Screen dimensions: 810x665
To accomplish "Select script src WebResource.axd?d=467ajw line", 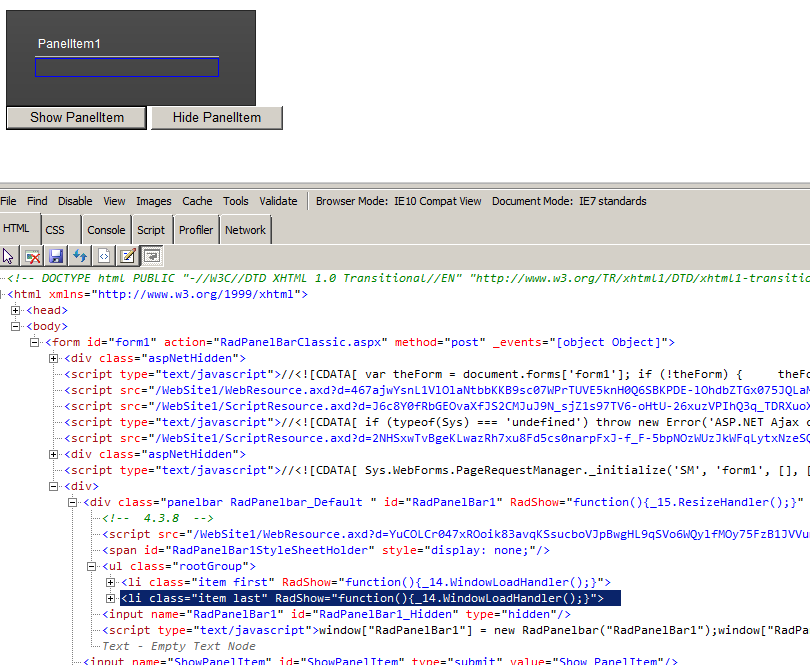I will pyautogui.click(x=437, y=391).
